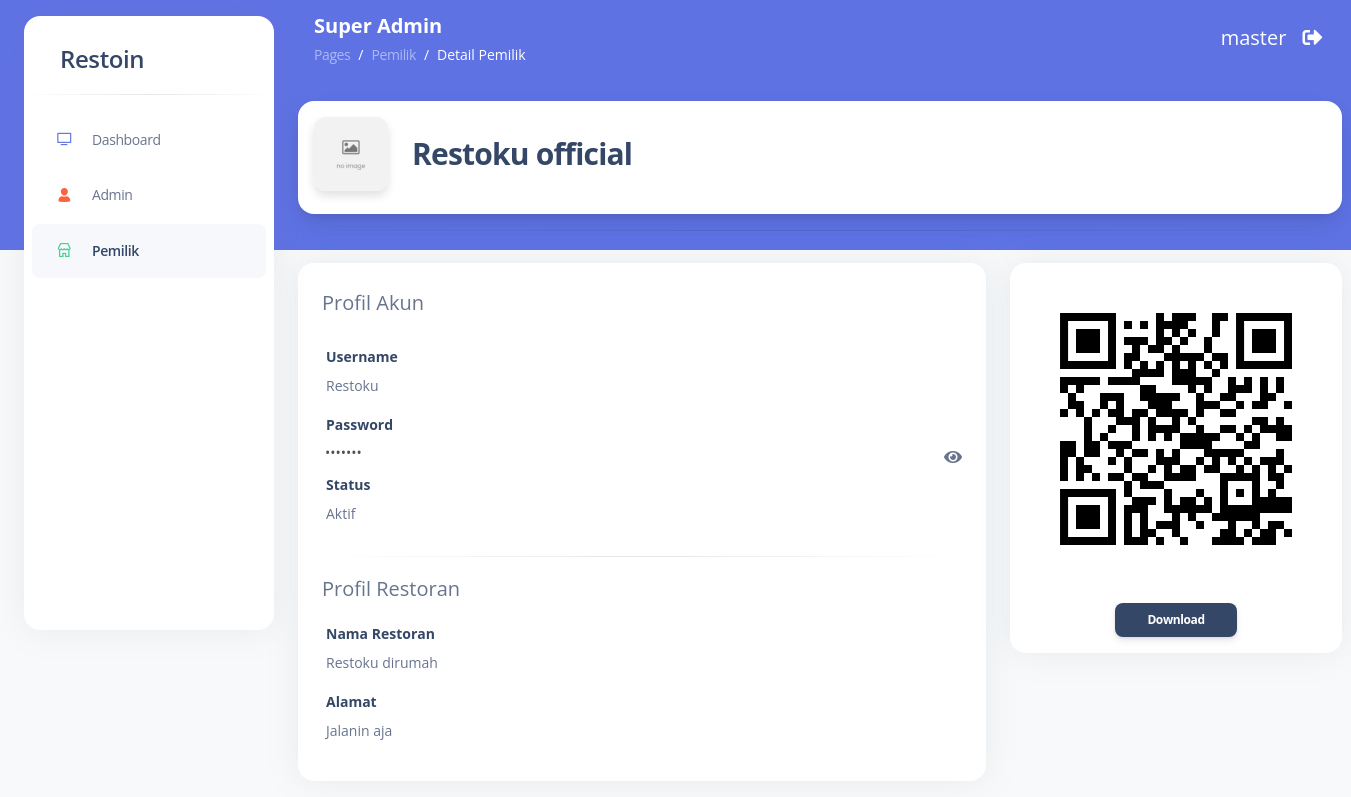The image size is (1351, 797).
Task: Go to Pemilik breadcrumb link
Action: pyautogui.click(x=394, y=55)
